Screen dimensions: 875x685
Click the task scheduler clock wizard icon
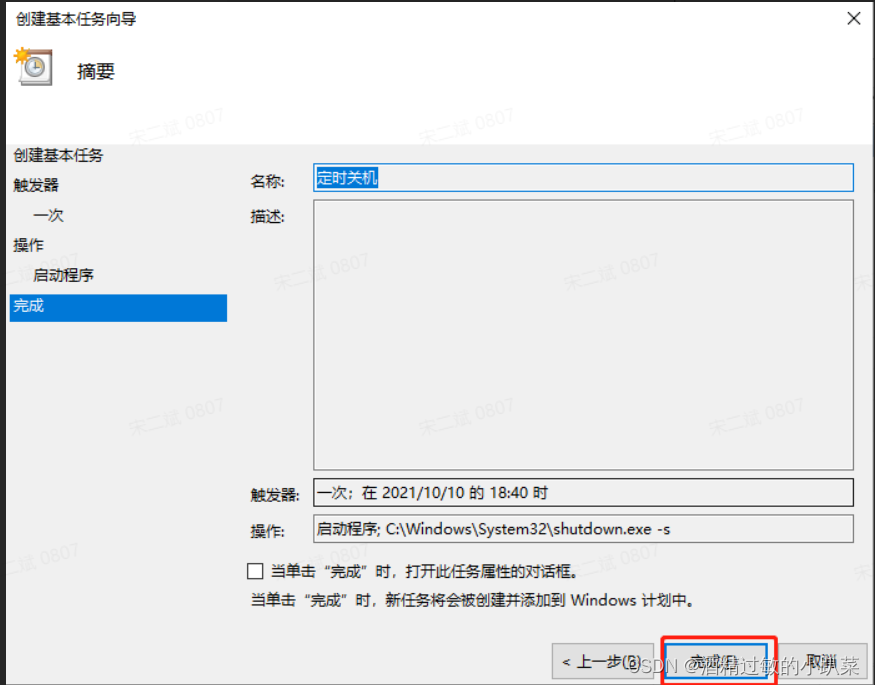(35, 66)
